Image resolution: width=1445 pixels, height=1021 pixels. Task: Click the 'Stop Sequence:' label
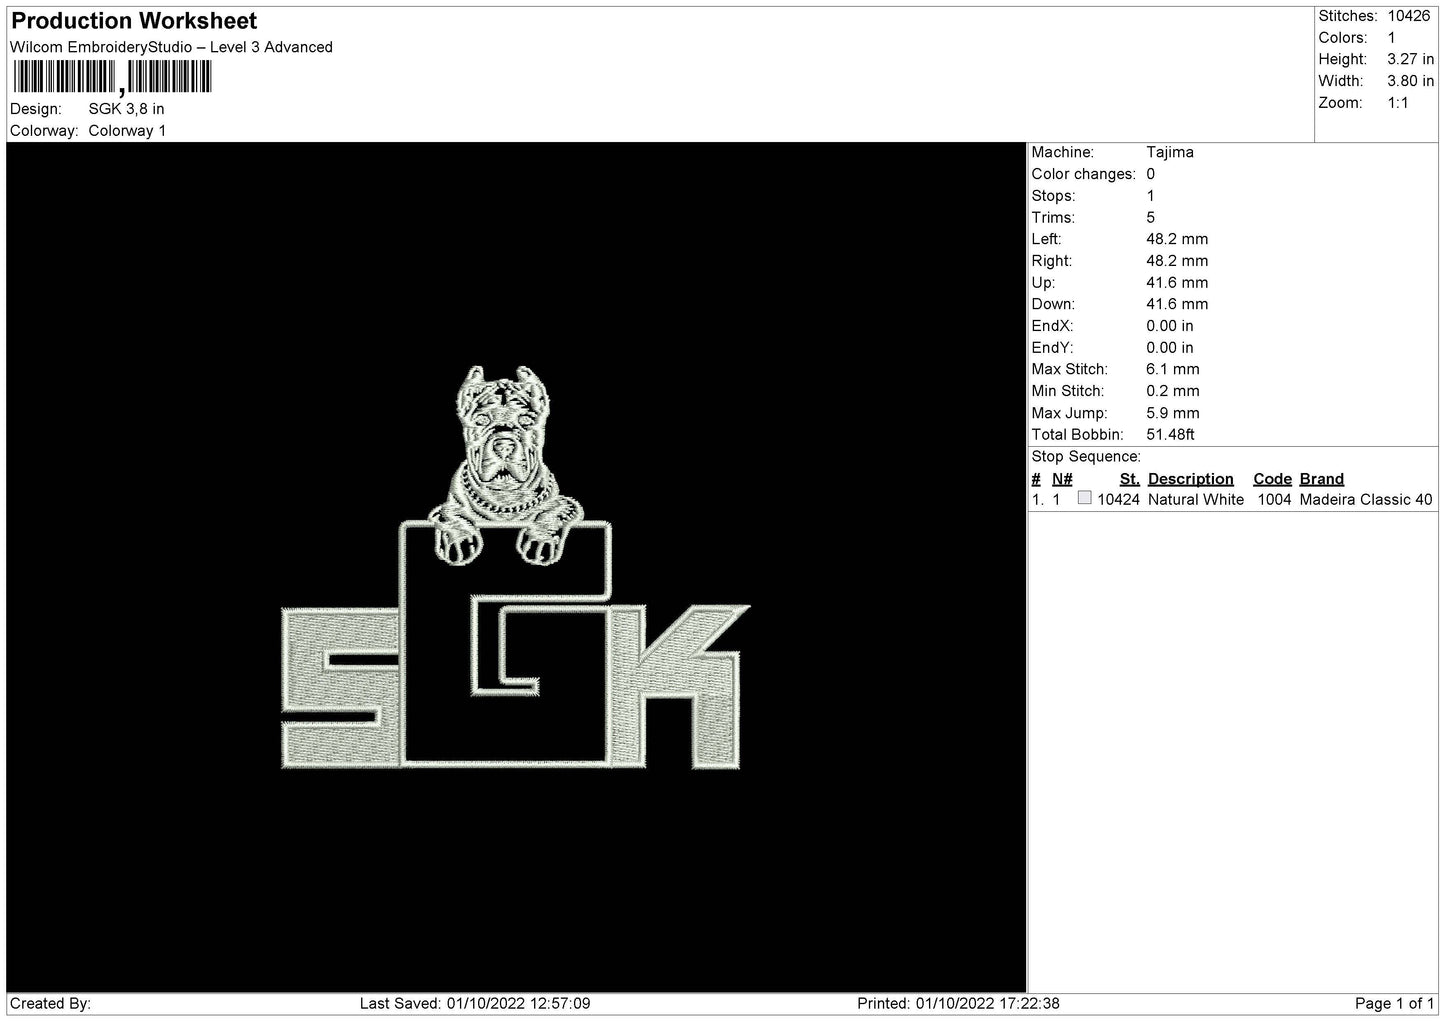[x=1085, y=456]
